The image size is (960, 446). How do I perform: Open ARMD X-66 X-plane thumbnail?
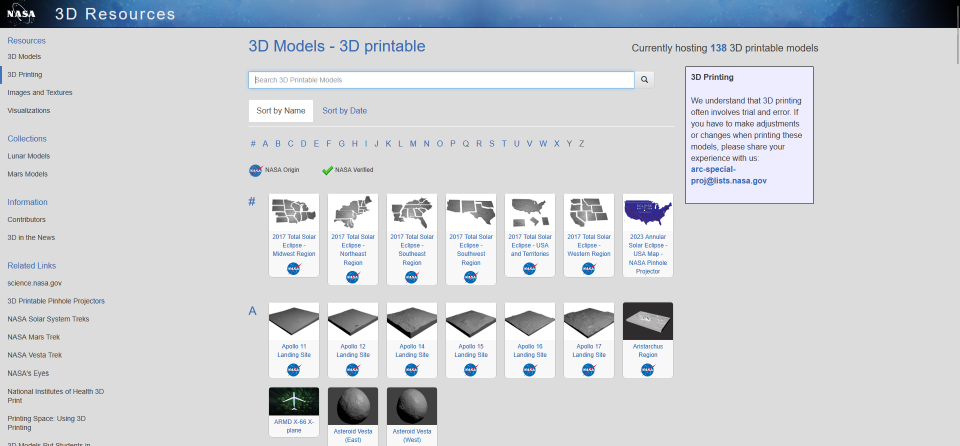[294, 401]
